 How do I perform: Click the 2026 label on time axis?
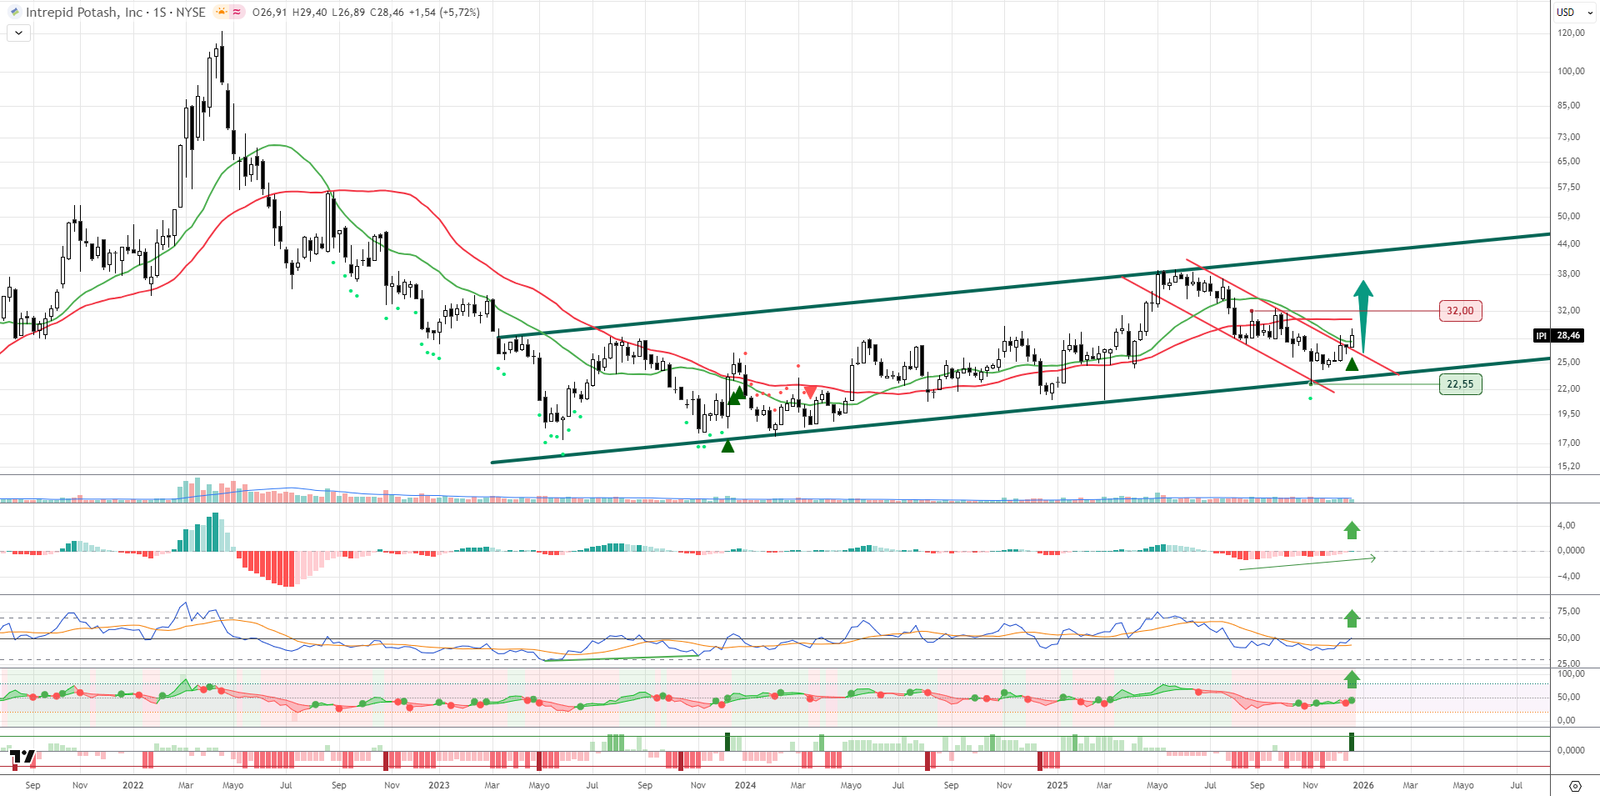pos(1363,786)
